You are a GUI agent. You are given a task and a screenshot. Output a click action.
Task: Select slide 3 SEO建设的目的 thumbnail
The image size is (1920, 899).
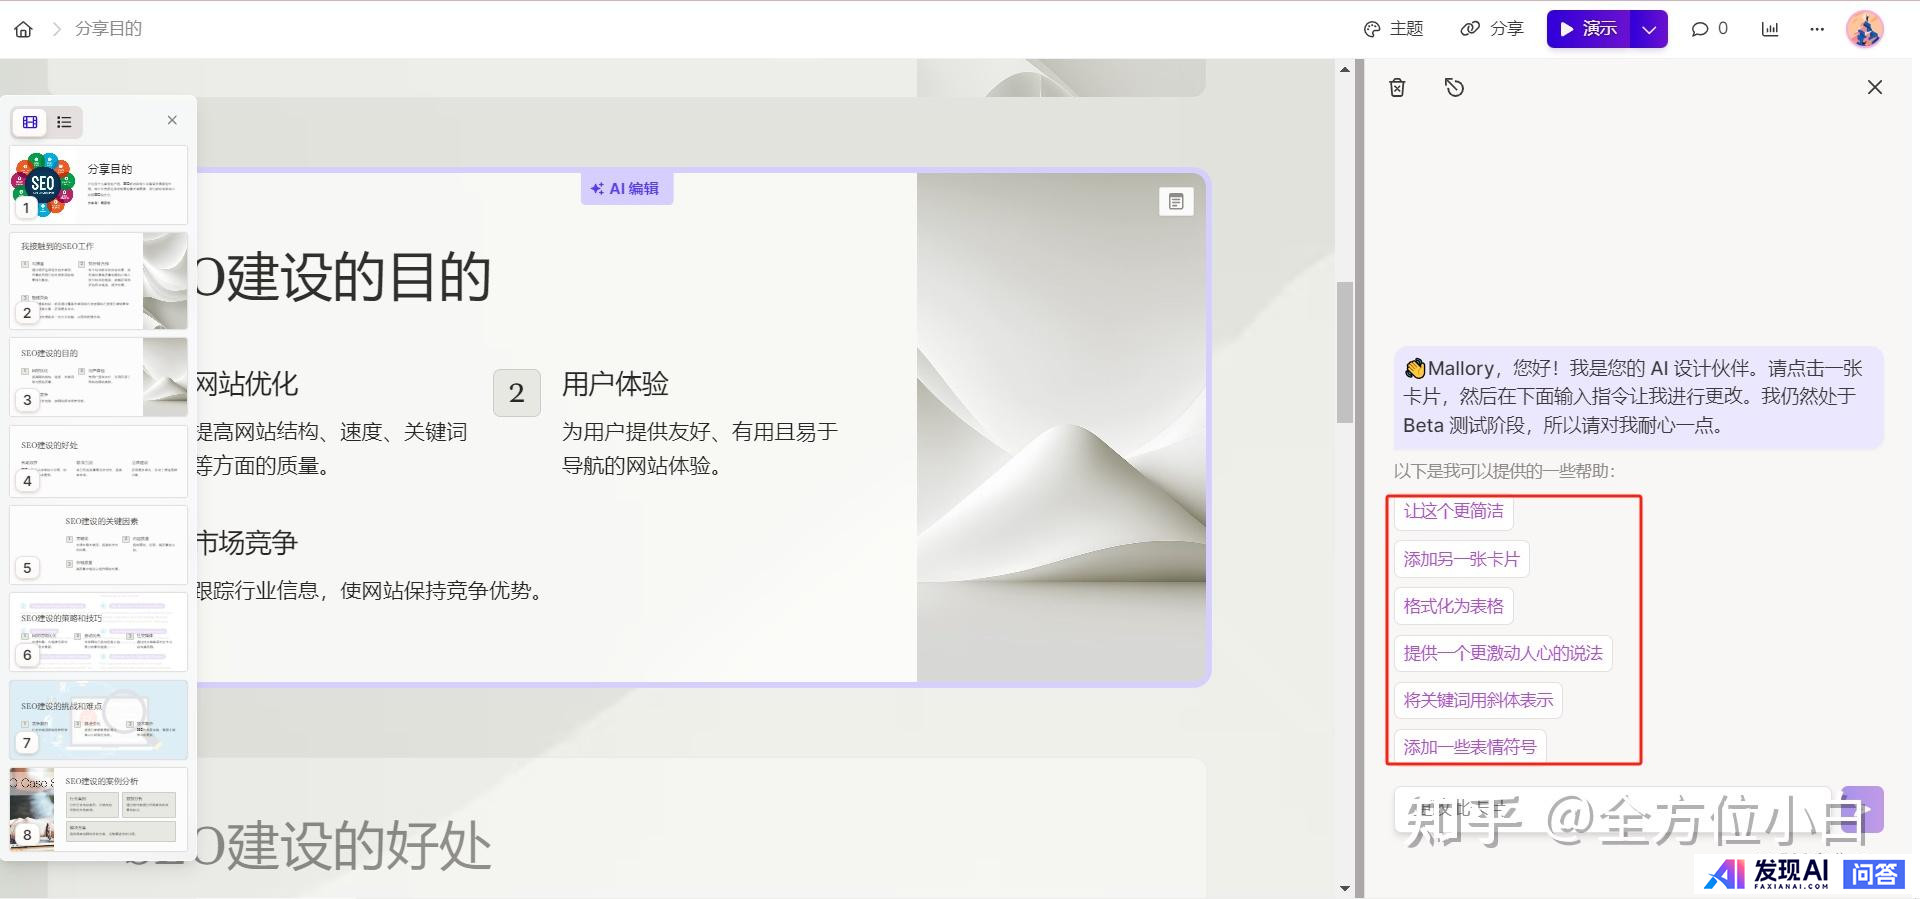point(98,377)
